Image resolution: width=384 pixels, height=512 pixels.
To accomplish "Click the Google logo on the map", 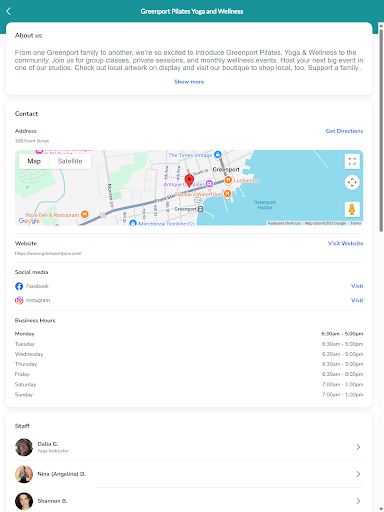I will pos(29,221).
